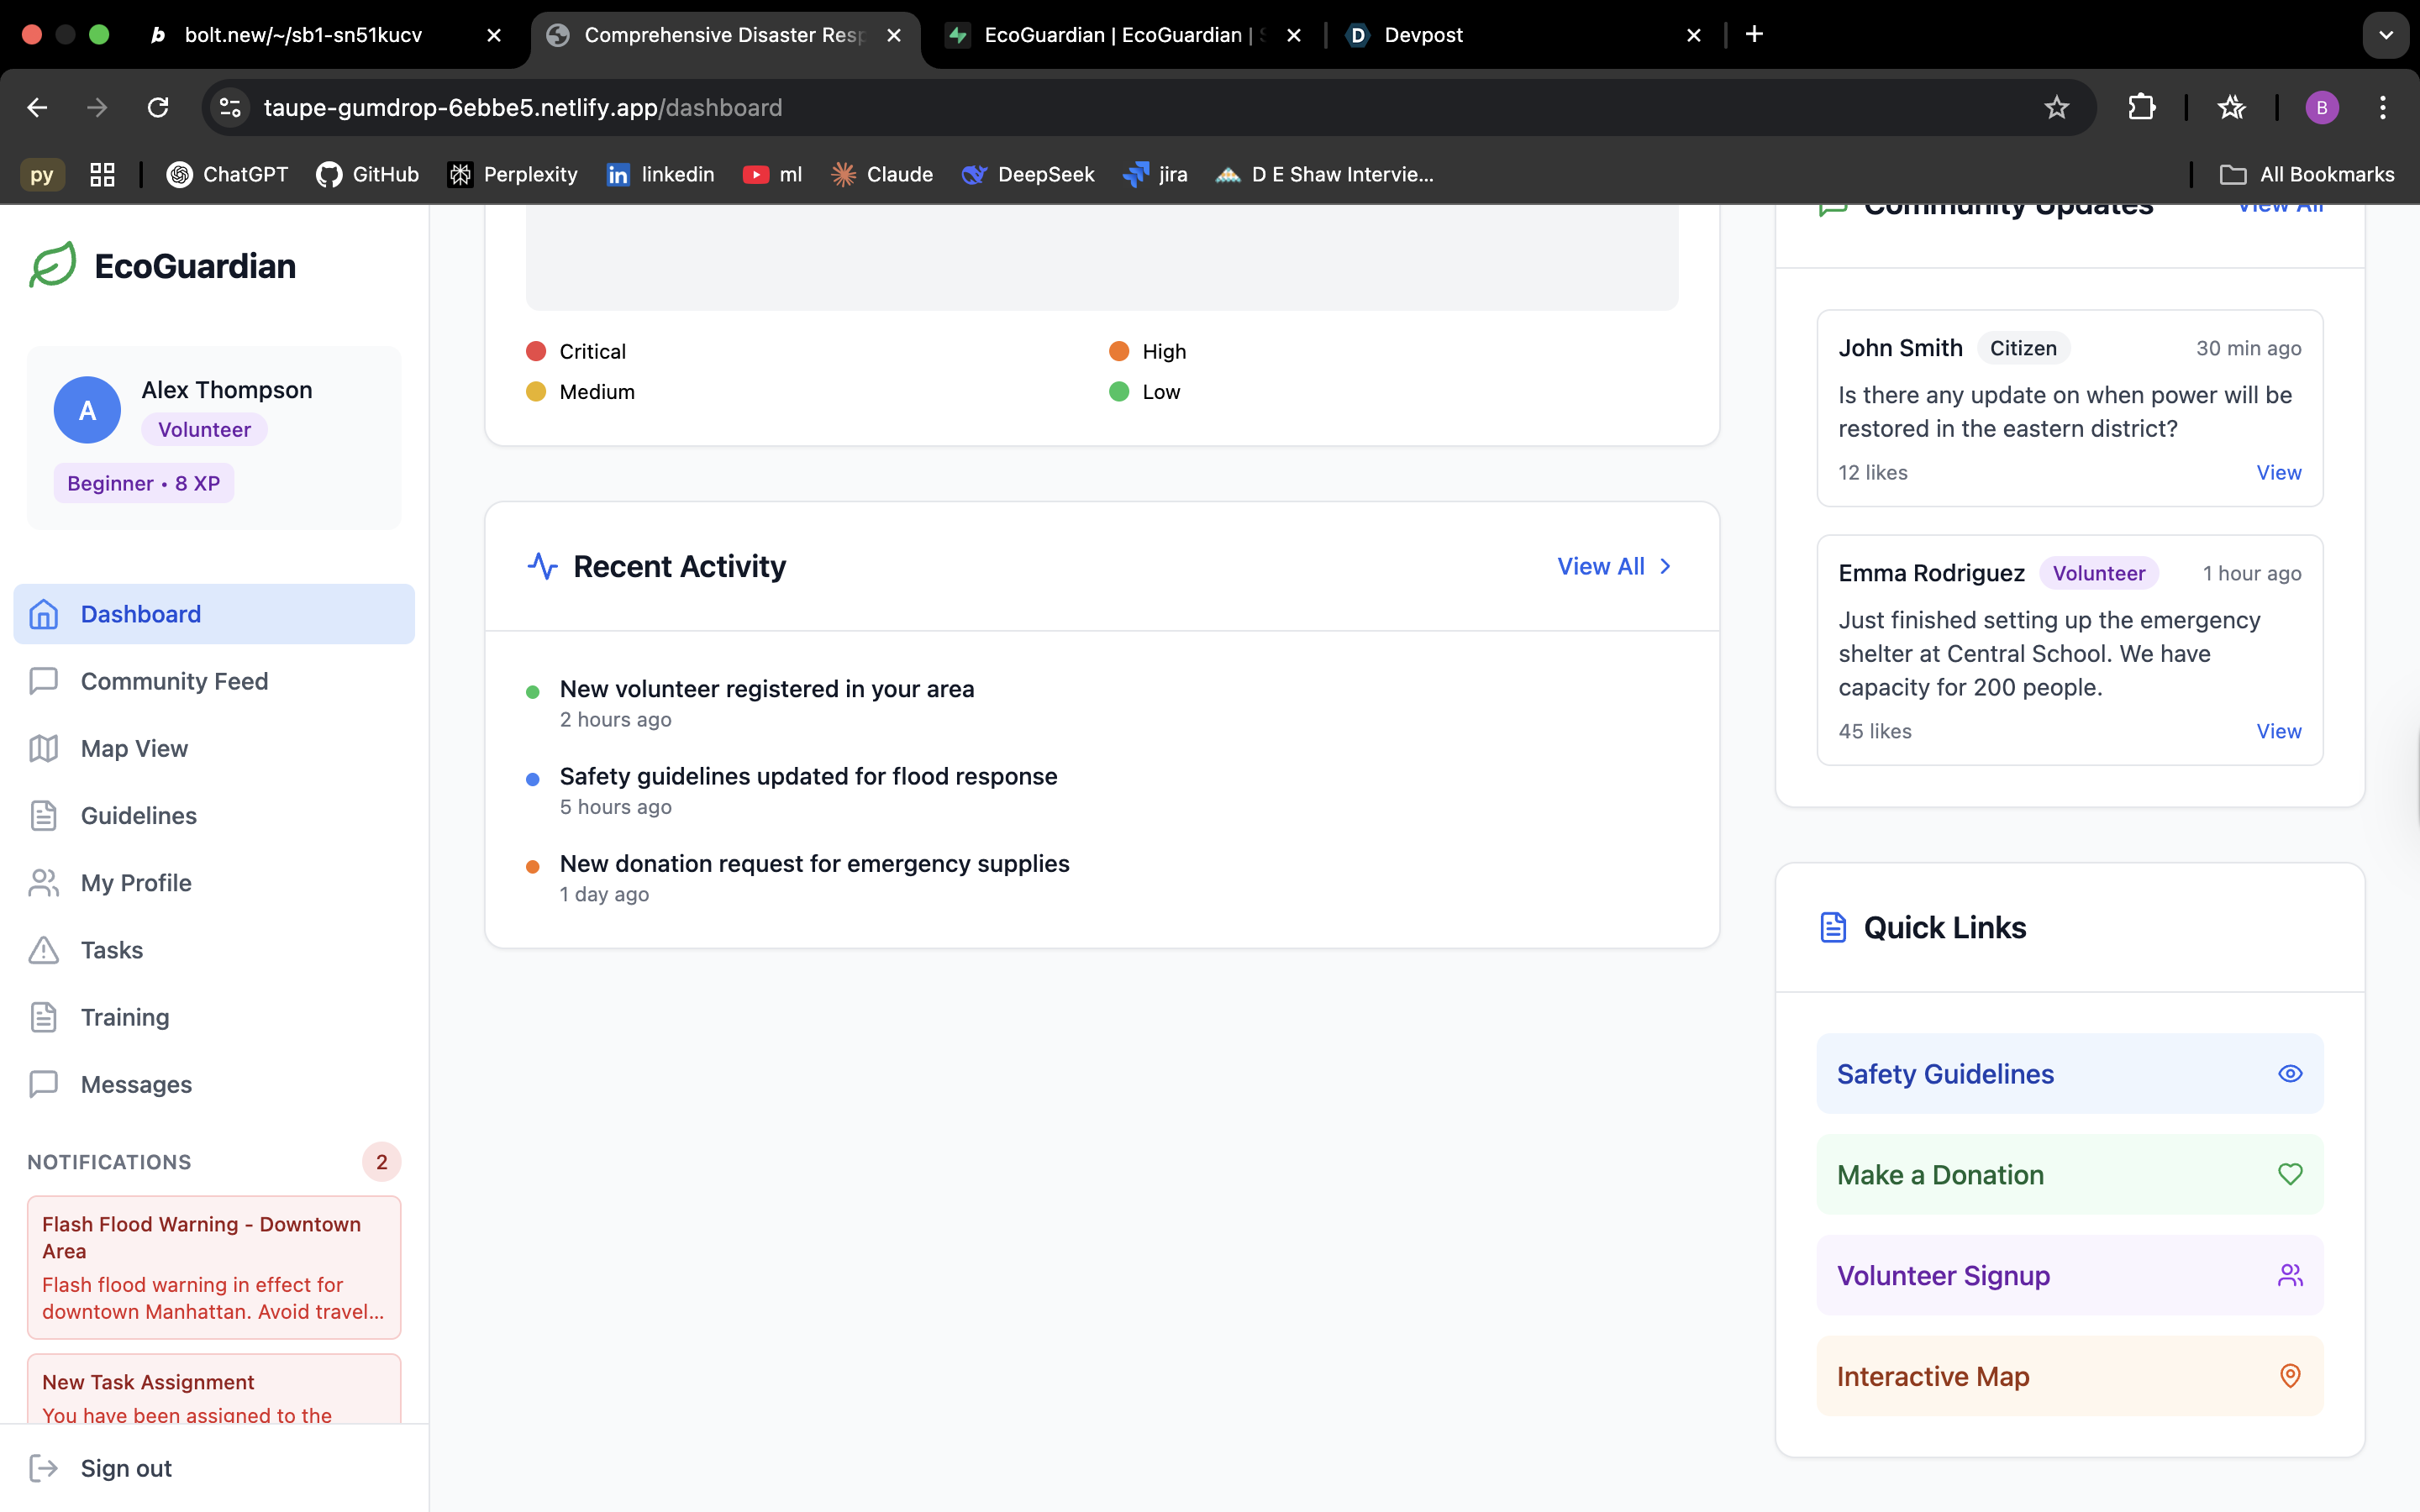Screen dimensions: 2420x1512
Task: Click the Tasks warning triangle icon
Action: click(x=44, y=950)
